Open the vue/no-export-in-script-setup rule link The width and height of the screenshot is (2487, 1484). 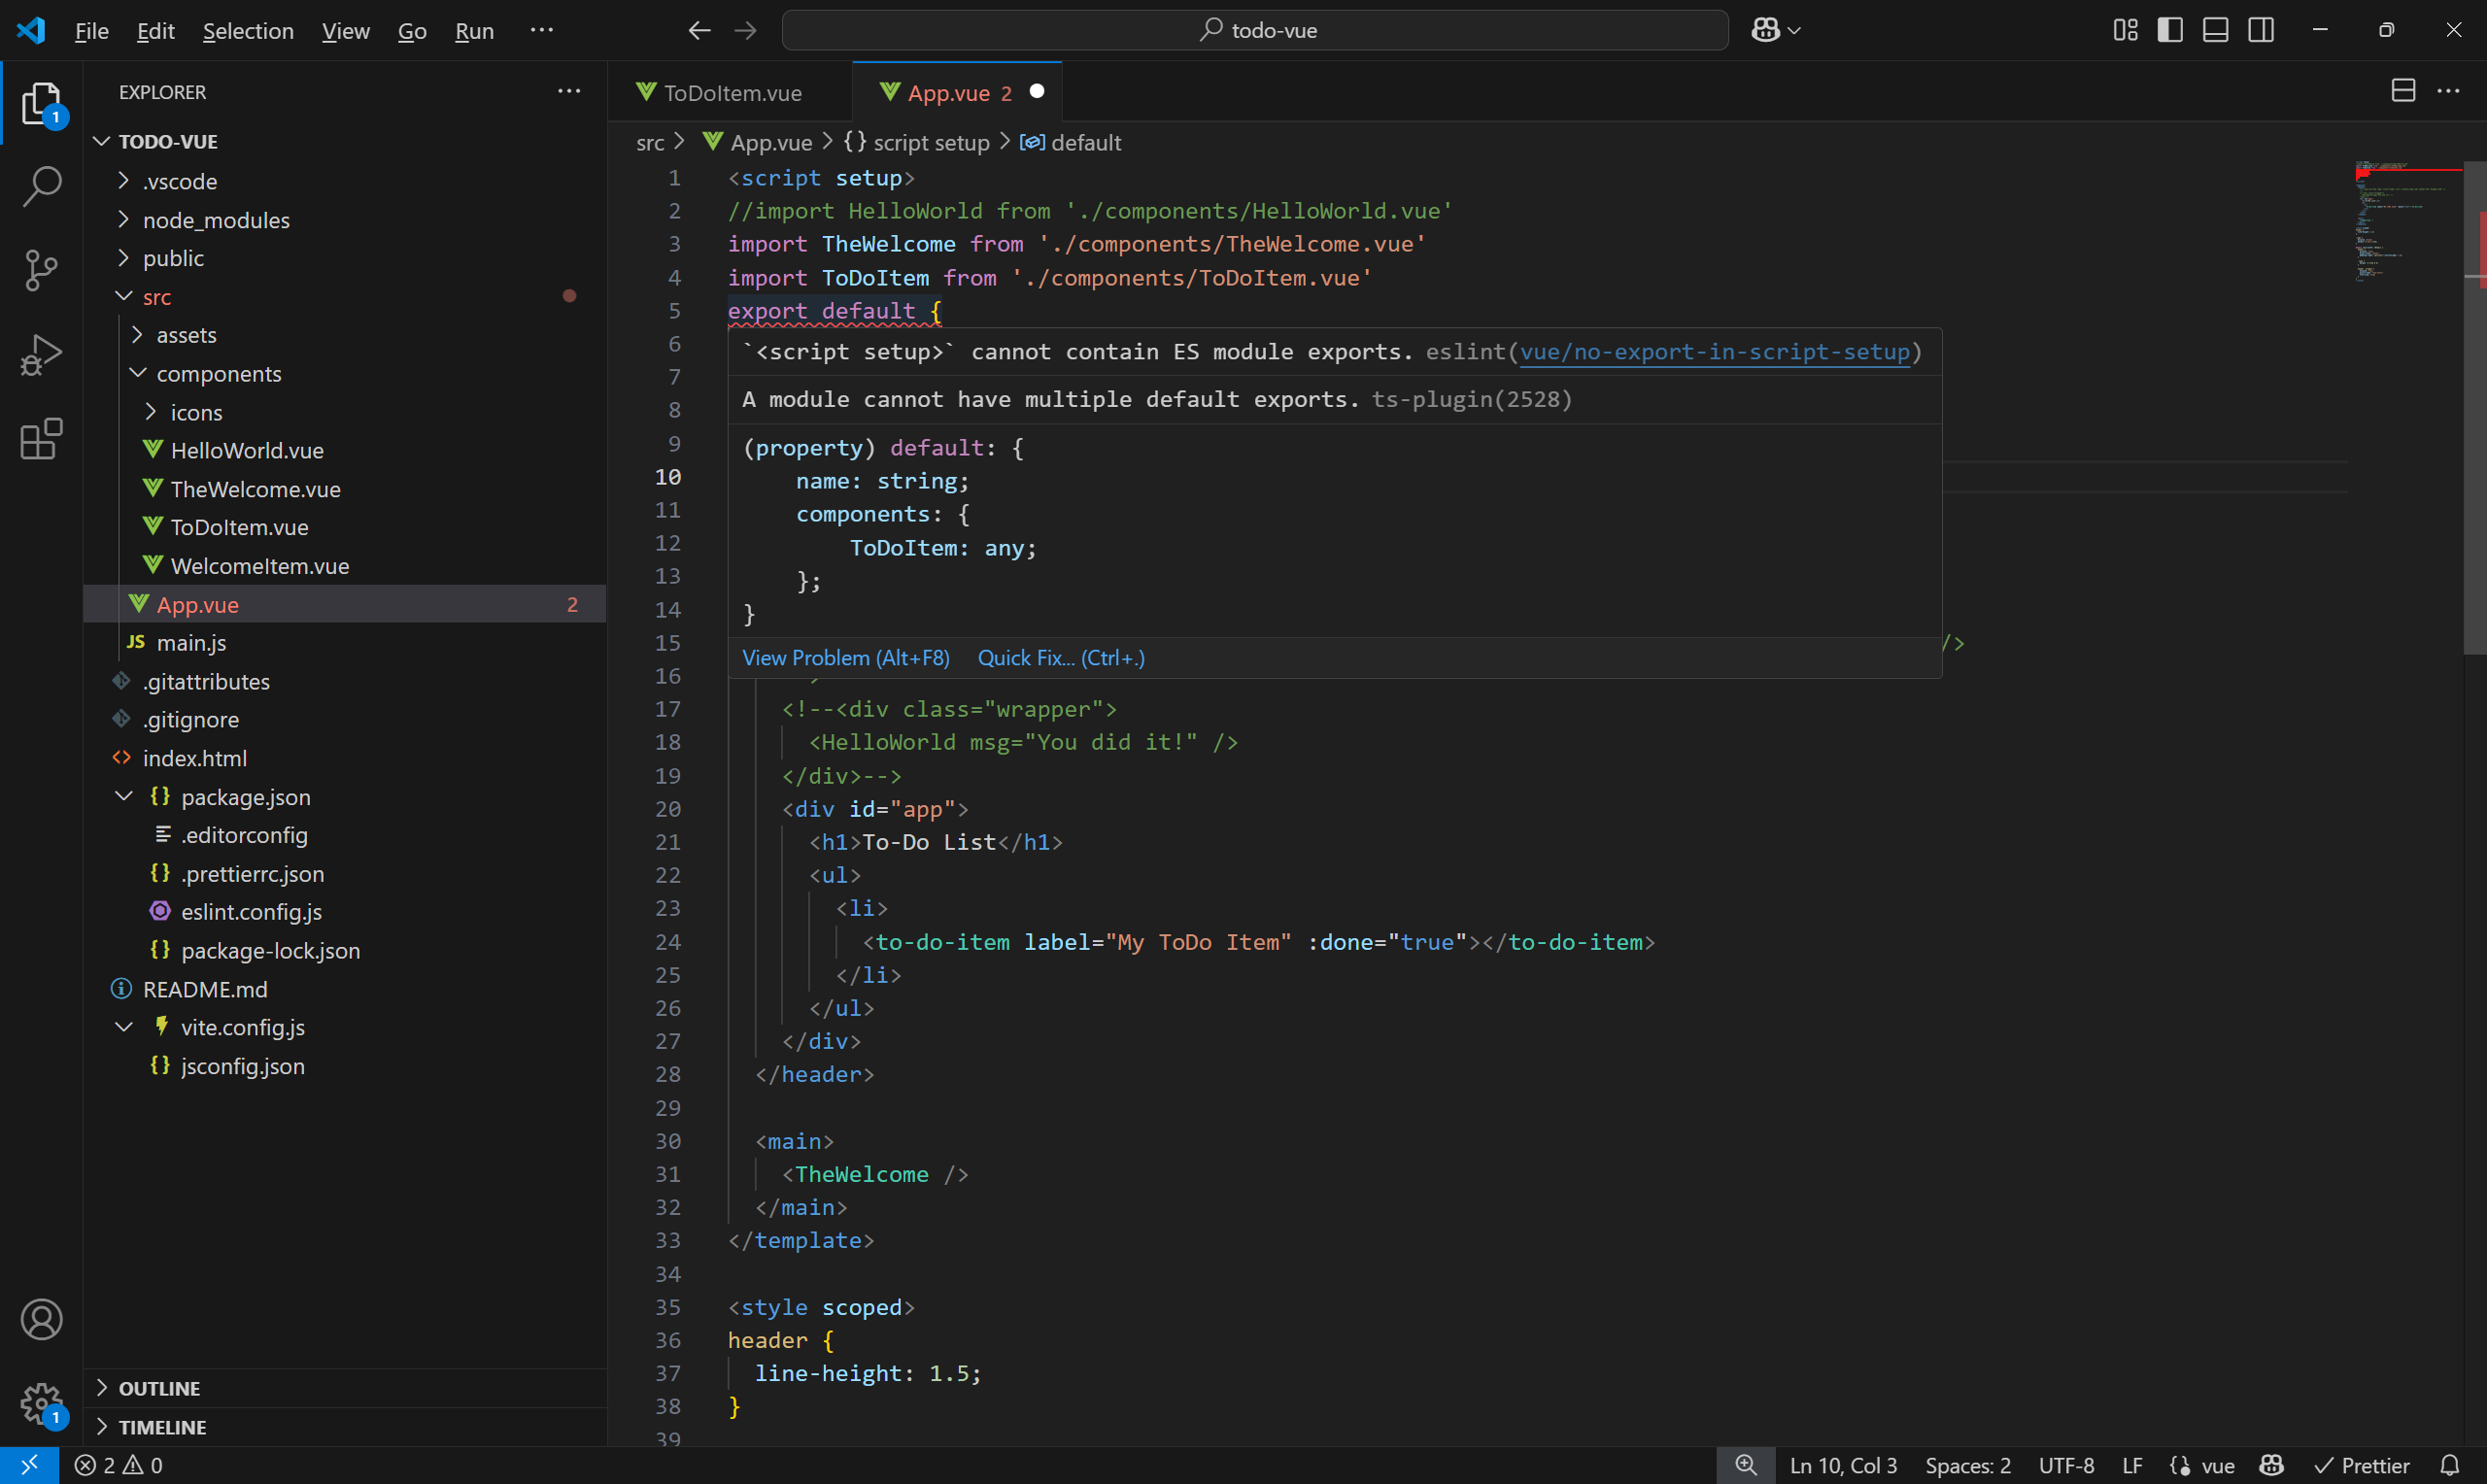click(1715, 352)
